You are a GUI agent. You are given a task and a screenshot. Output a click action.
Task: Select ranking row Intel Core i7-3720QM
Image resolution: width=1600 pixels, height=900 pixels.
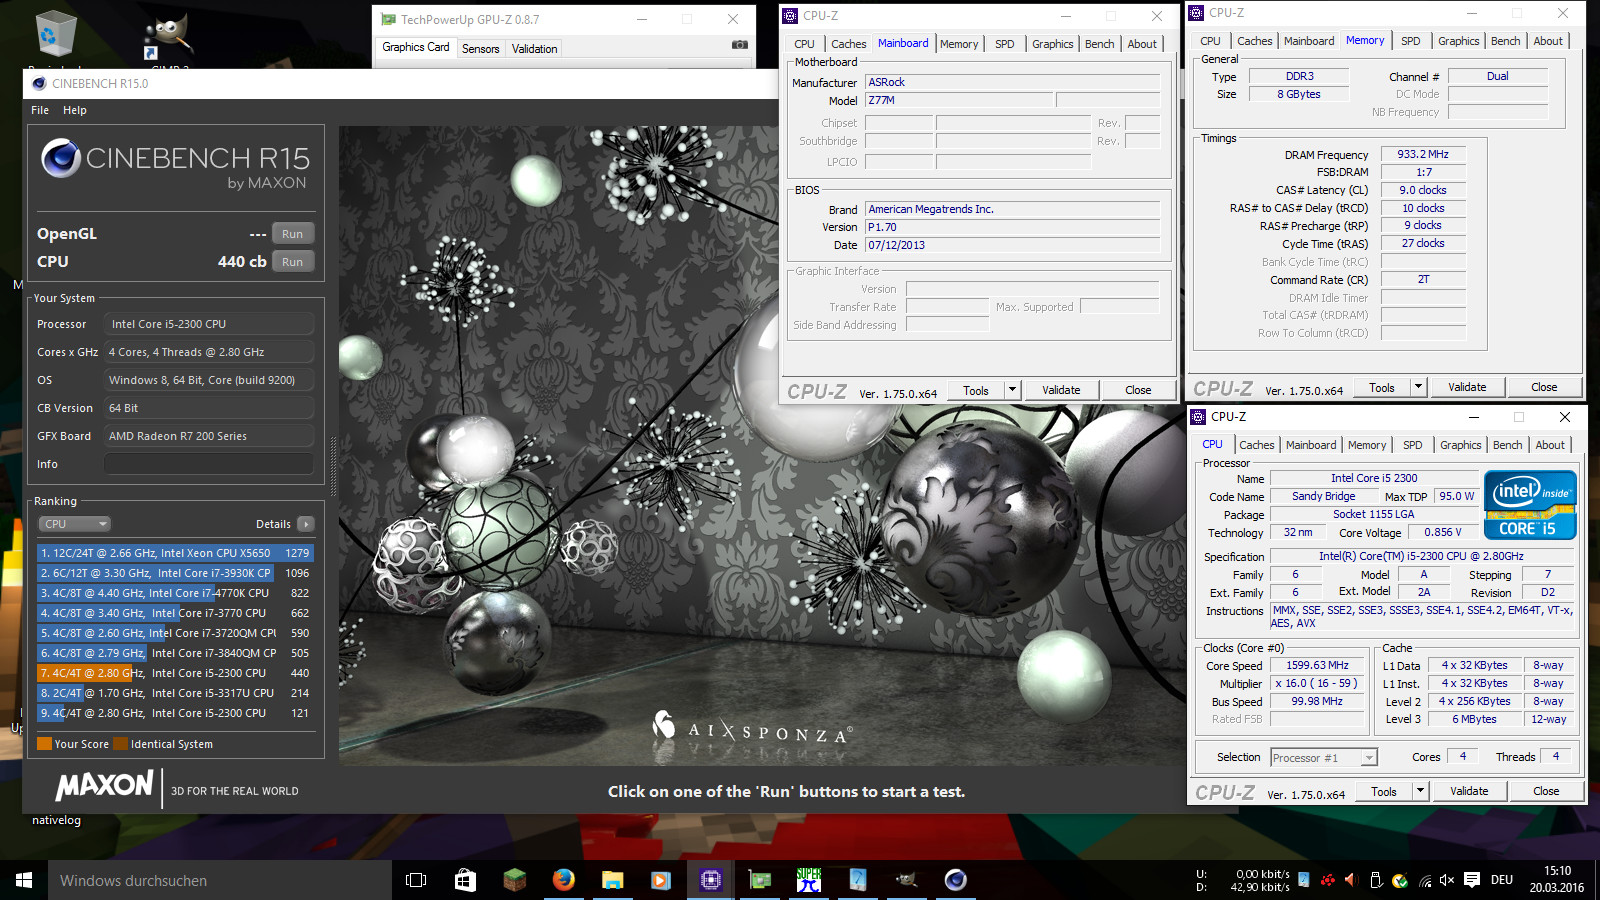point(176,633)
